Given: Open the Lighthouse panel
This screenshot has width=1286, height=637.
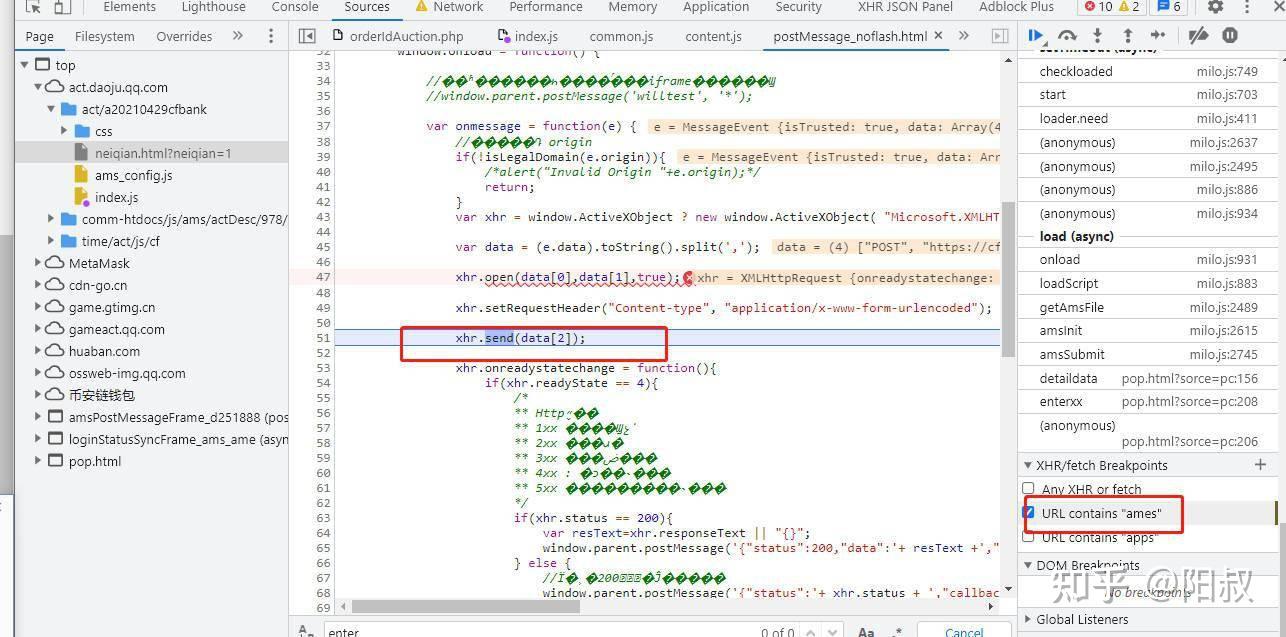Looking at the screenshot, I should pyautogui.click(x=213, y=7).
